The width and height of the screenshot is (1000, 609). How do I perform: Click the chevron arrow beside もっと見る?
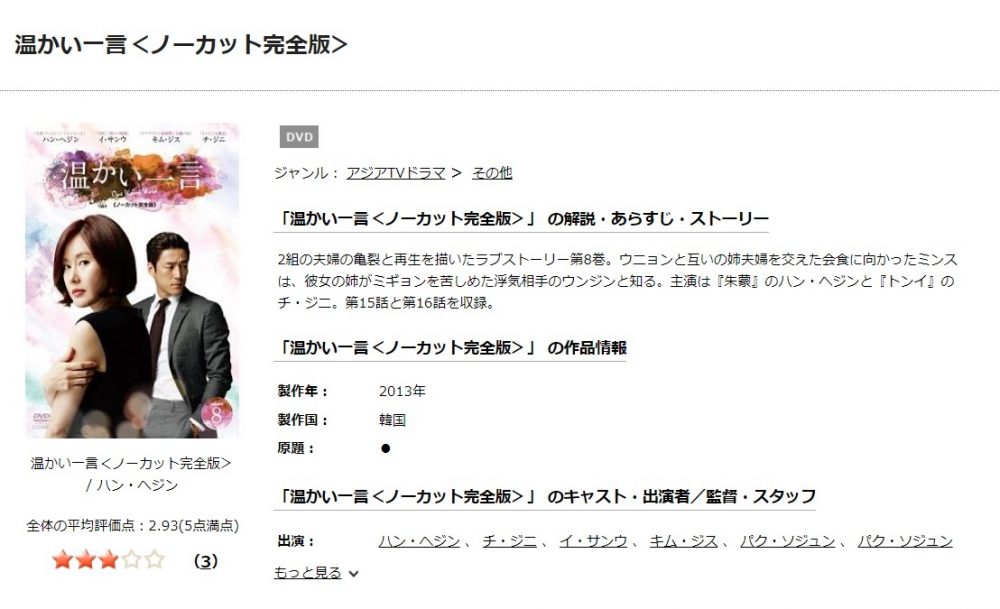point(354,573)
